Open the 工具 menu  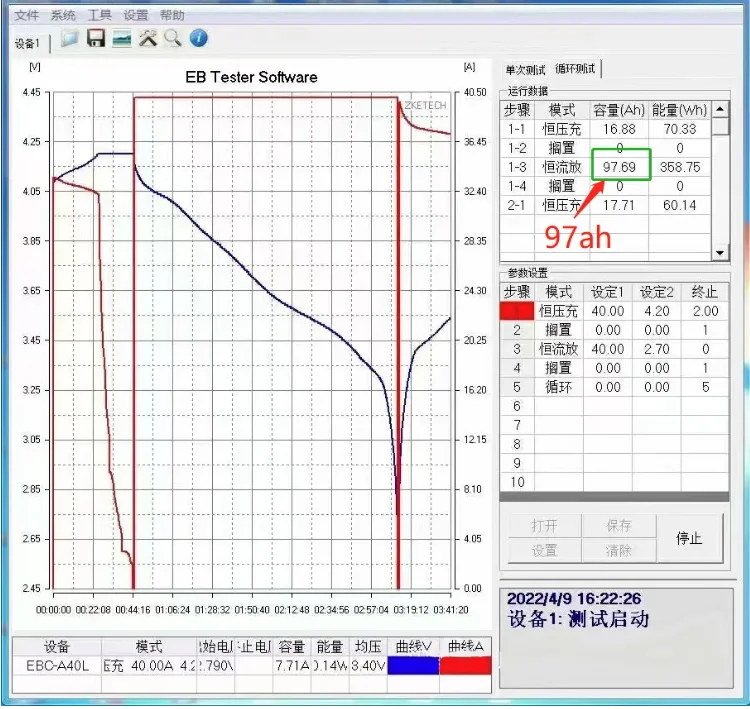pyautogui.click(x=99, y=15)
